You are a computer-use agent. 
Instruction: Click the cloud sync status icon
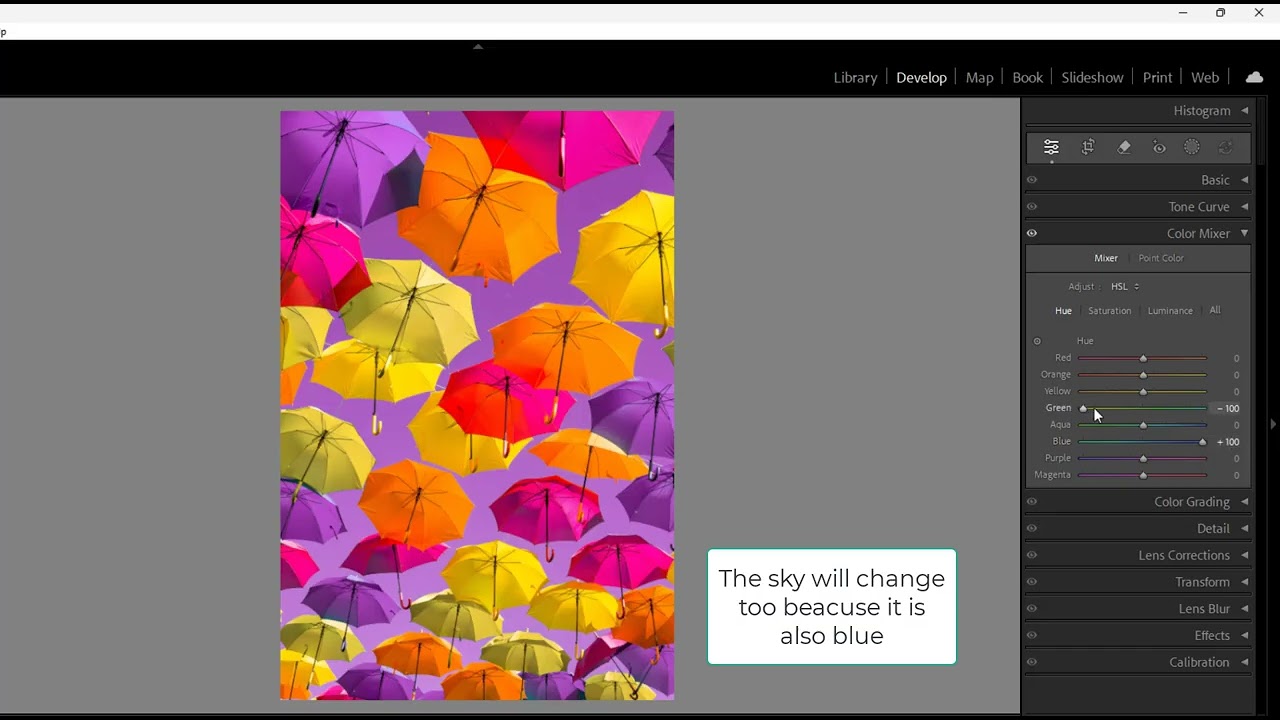coord(1254,77)
